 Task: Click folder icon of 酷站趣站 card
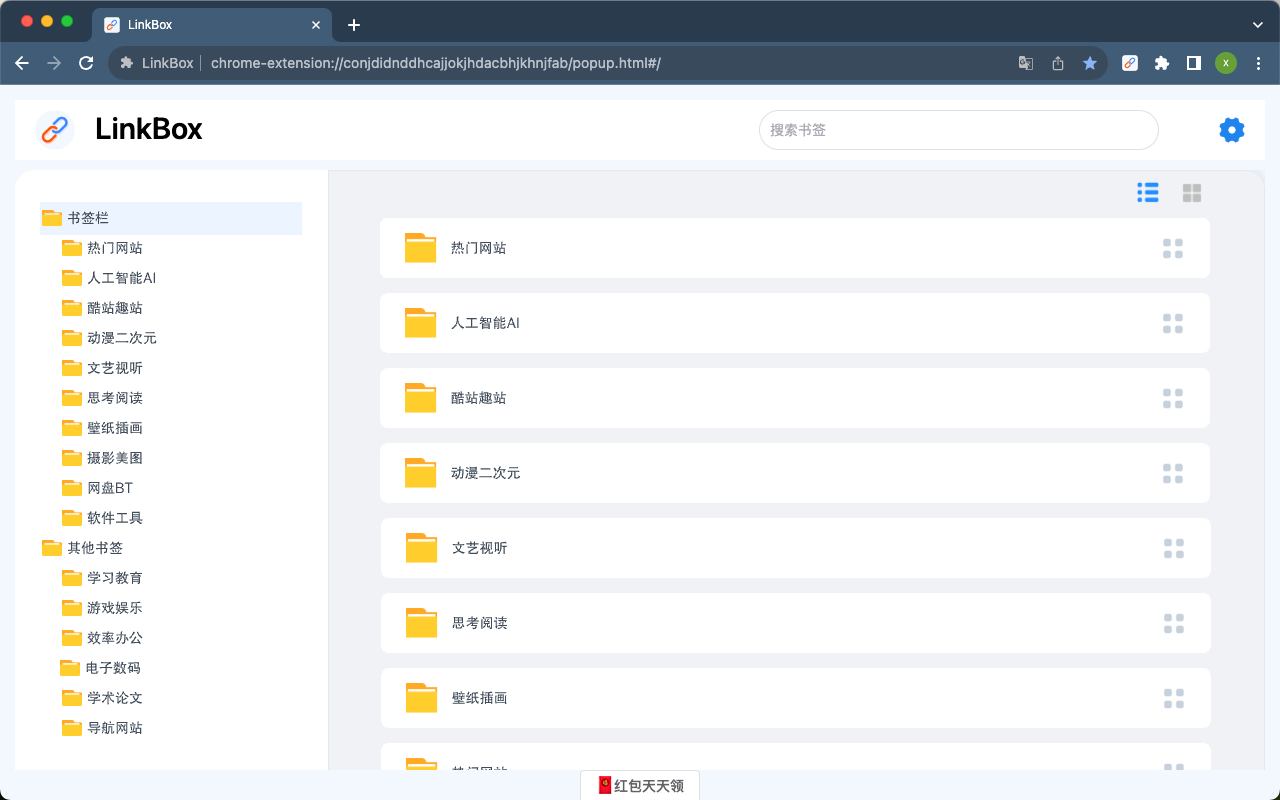point(421,398)
